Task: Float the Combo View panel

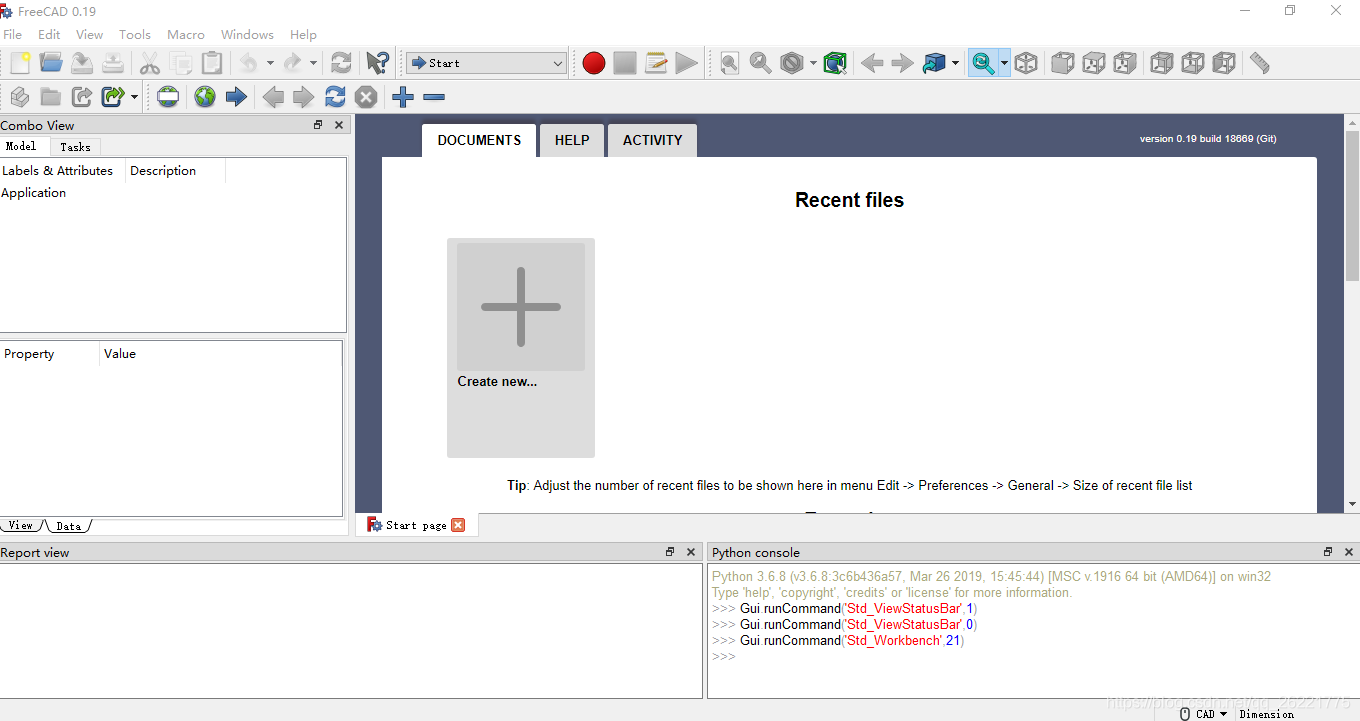Action: [318, 125]
